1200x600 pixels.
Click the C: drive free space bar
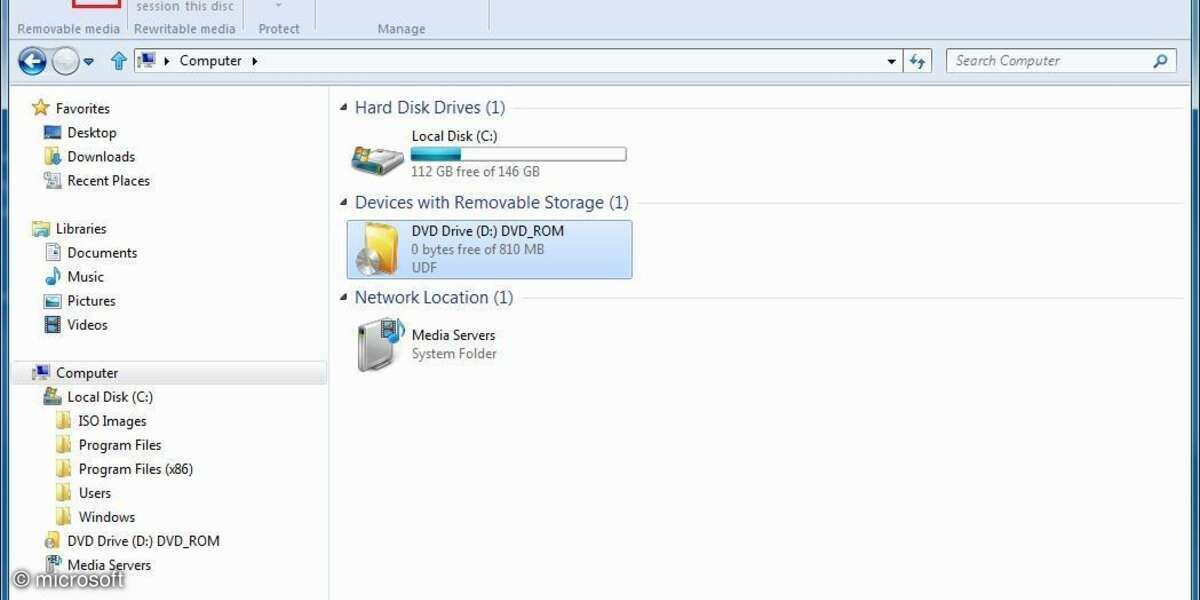(518, 153)
